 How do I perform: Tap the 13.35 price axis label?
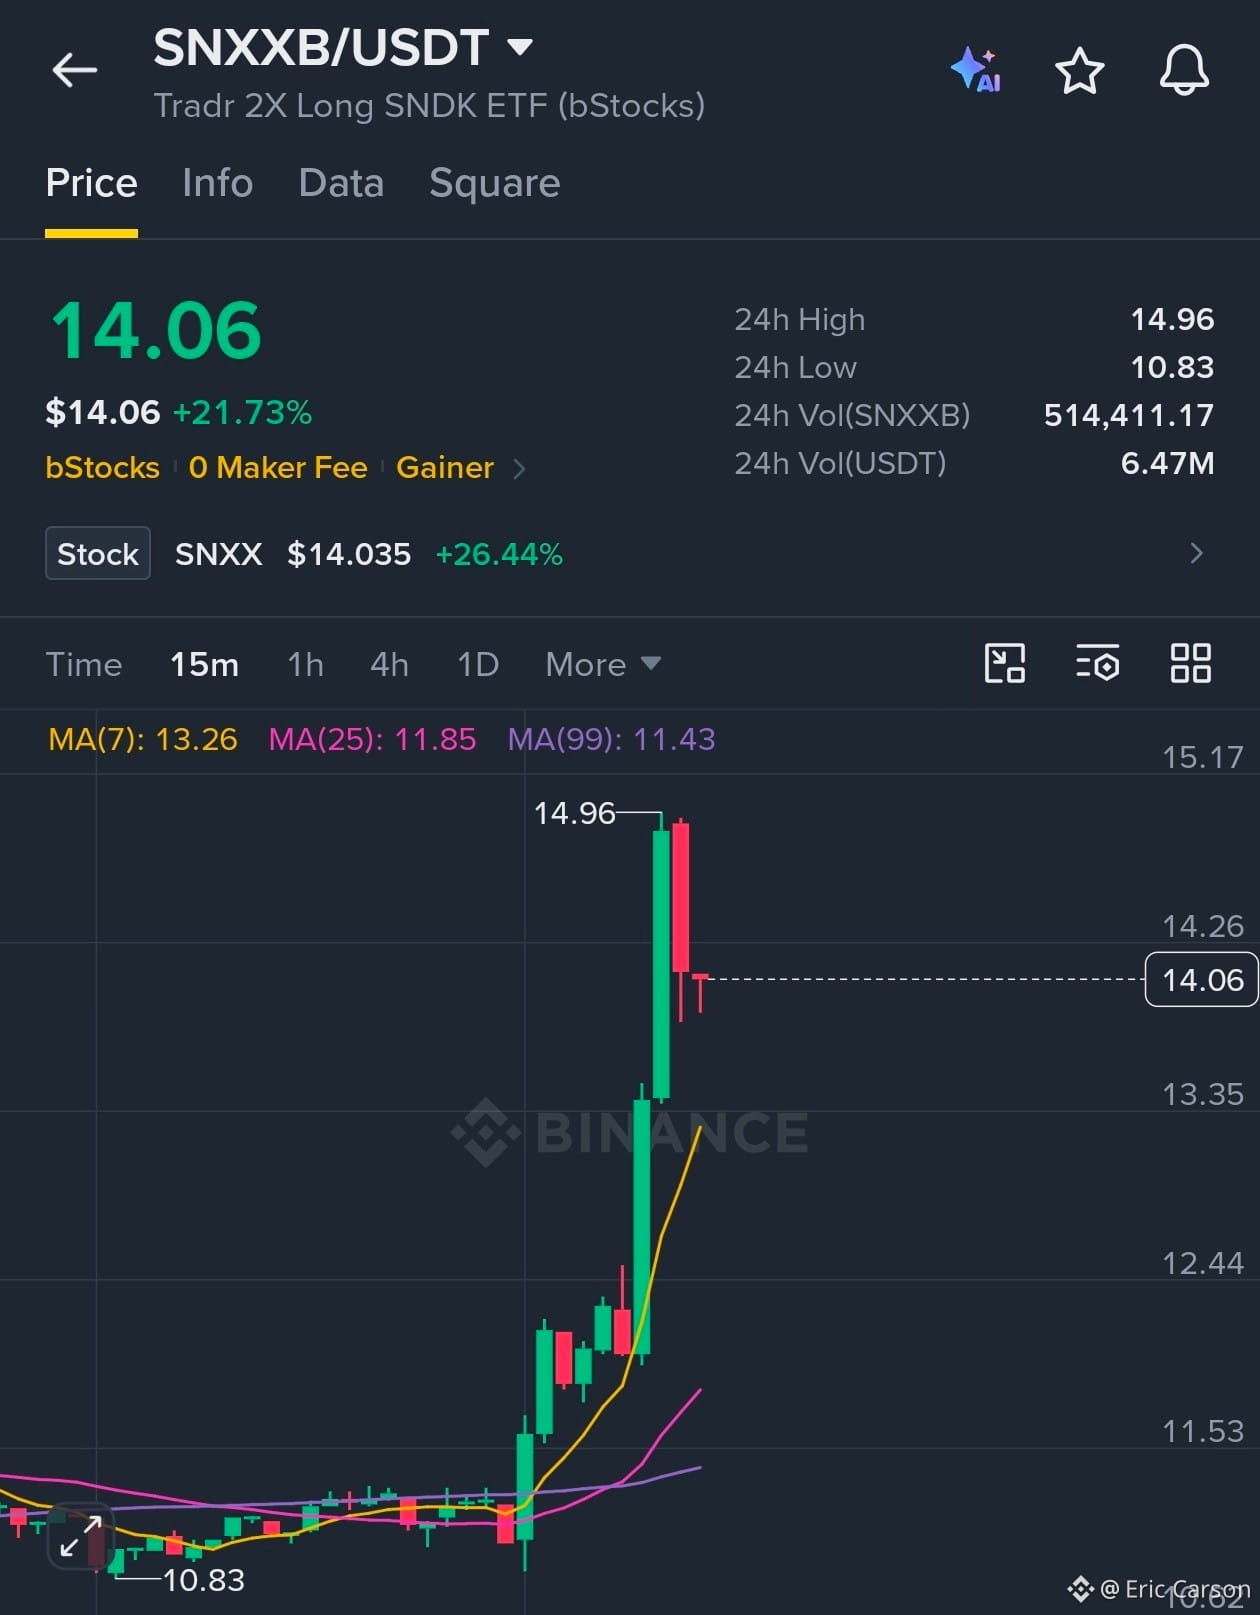coord(1202,1094)
